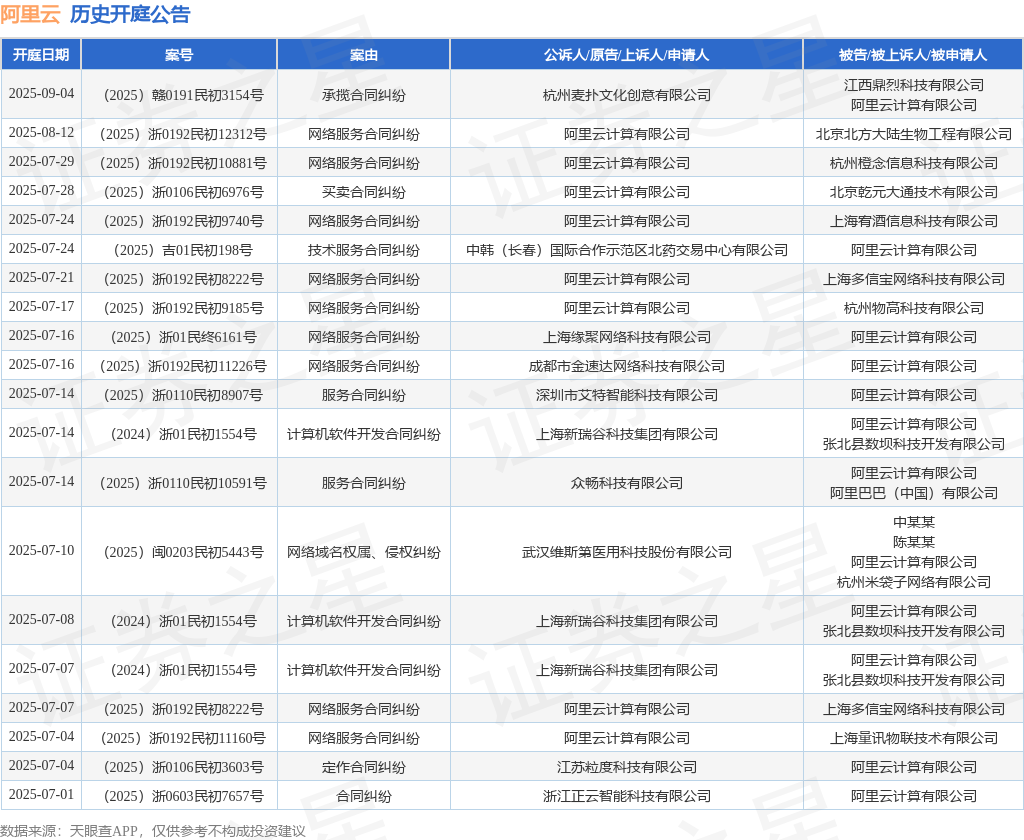Click defendant "江西鼎烈科技有限公司"
Viewport: 1024px width, 840px height.
913,85
